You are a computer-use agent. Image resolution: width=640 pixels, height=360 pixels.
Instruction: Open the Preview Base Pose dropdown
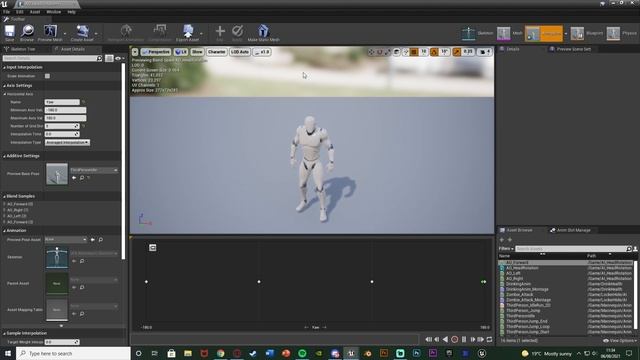pos(94,170)
